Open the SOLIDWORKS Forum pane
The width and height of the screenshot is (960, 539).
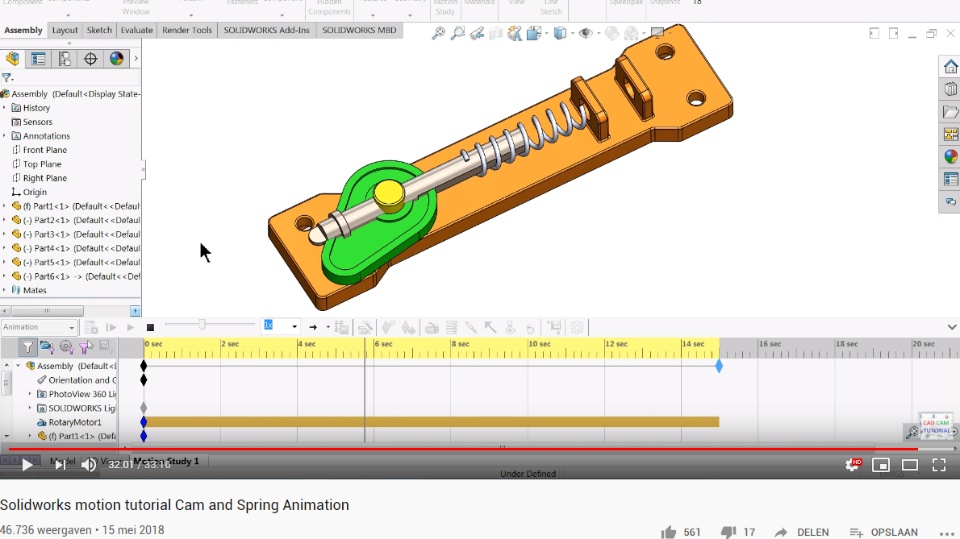point(950,202)
